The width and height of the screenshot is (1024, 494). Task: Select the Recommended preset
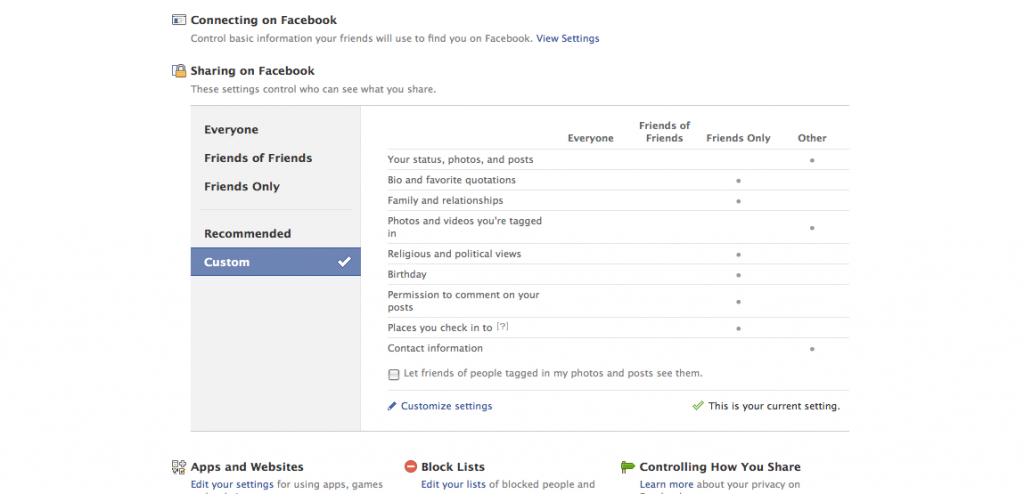248,233
